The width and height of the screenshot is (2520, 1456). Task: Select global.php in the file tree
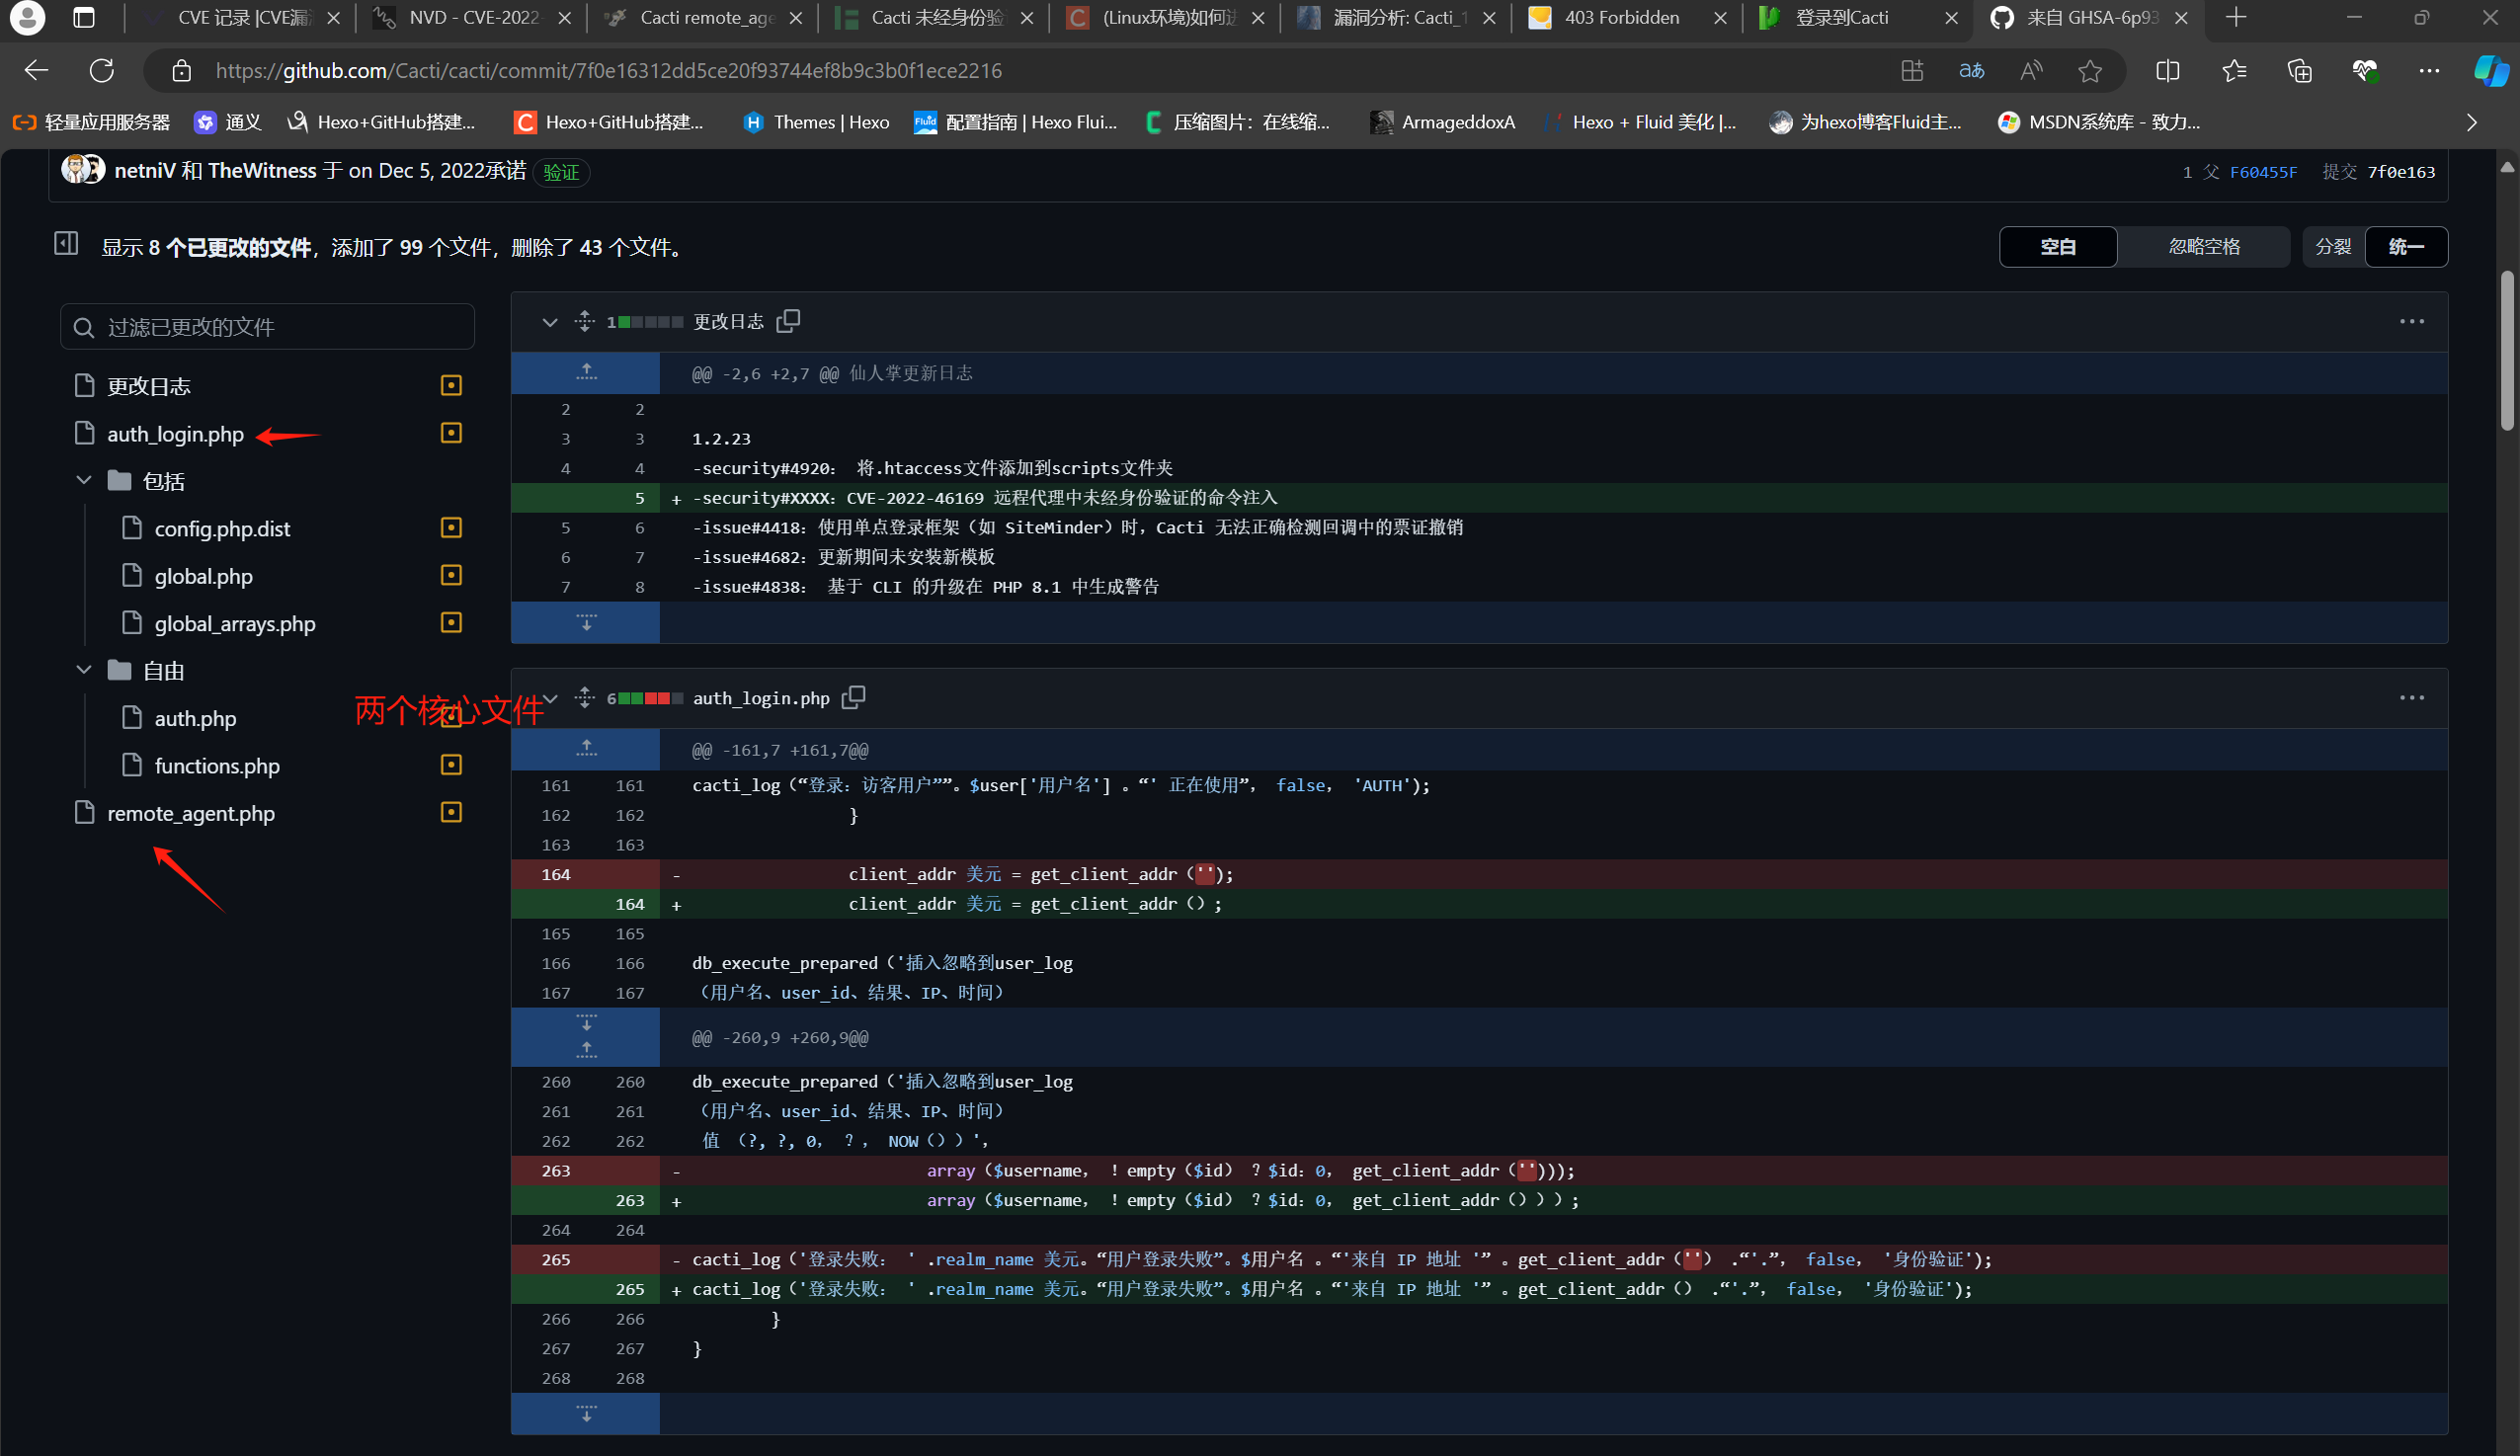tap(204, 576)
